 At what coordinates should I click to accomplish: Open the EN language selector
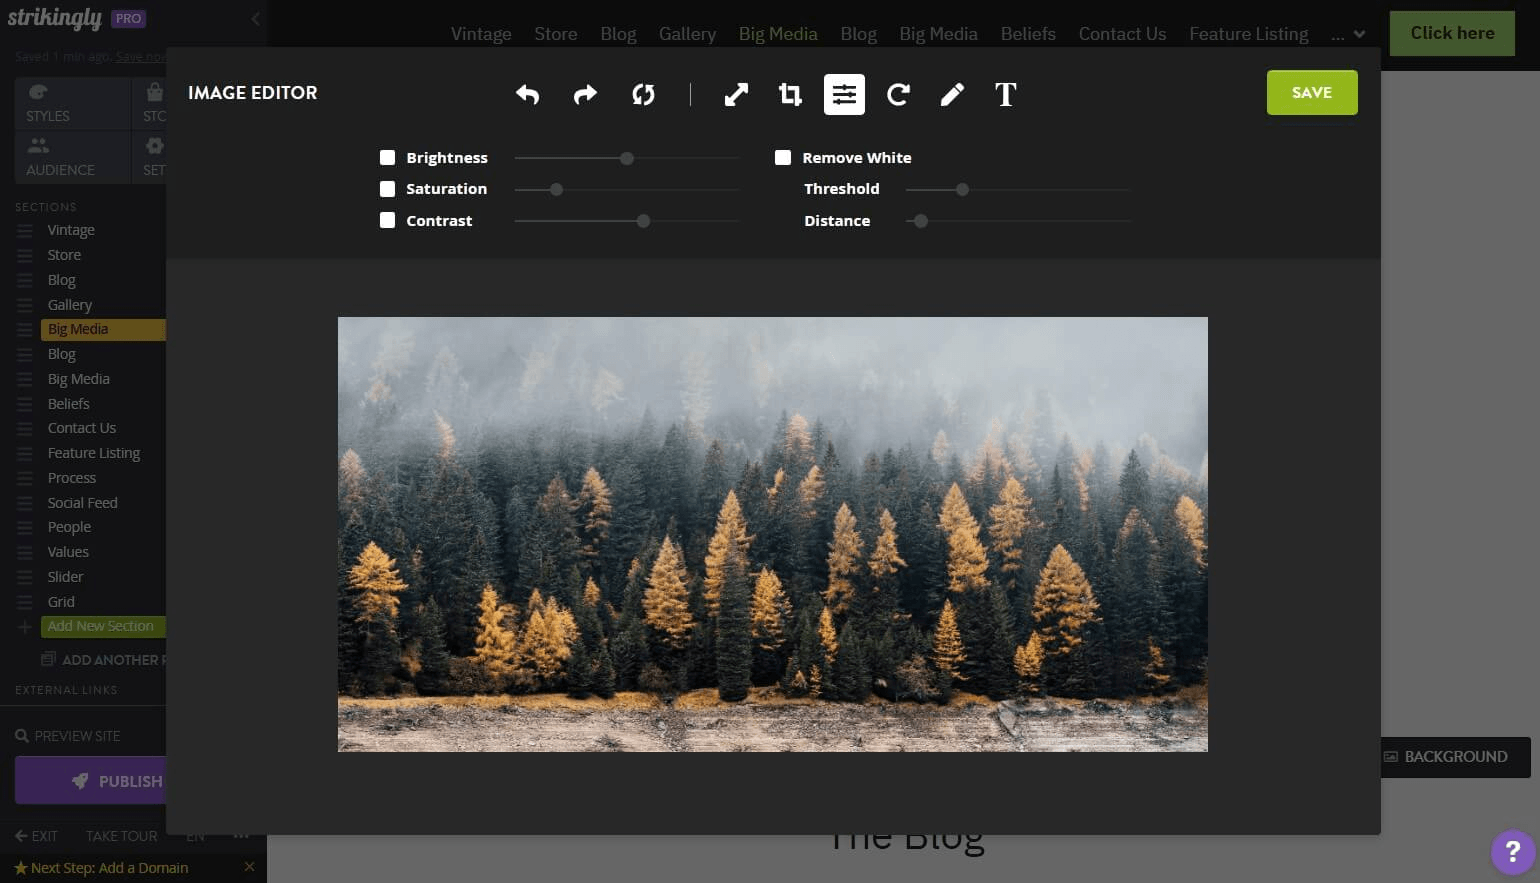pos(195,836)
